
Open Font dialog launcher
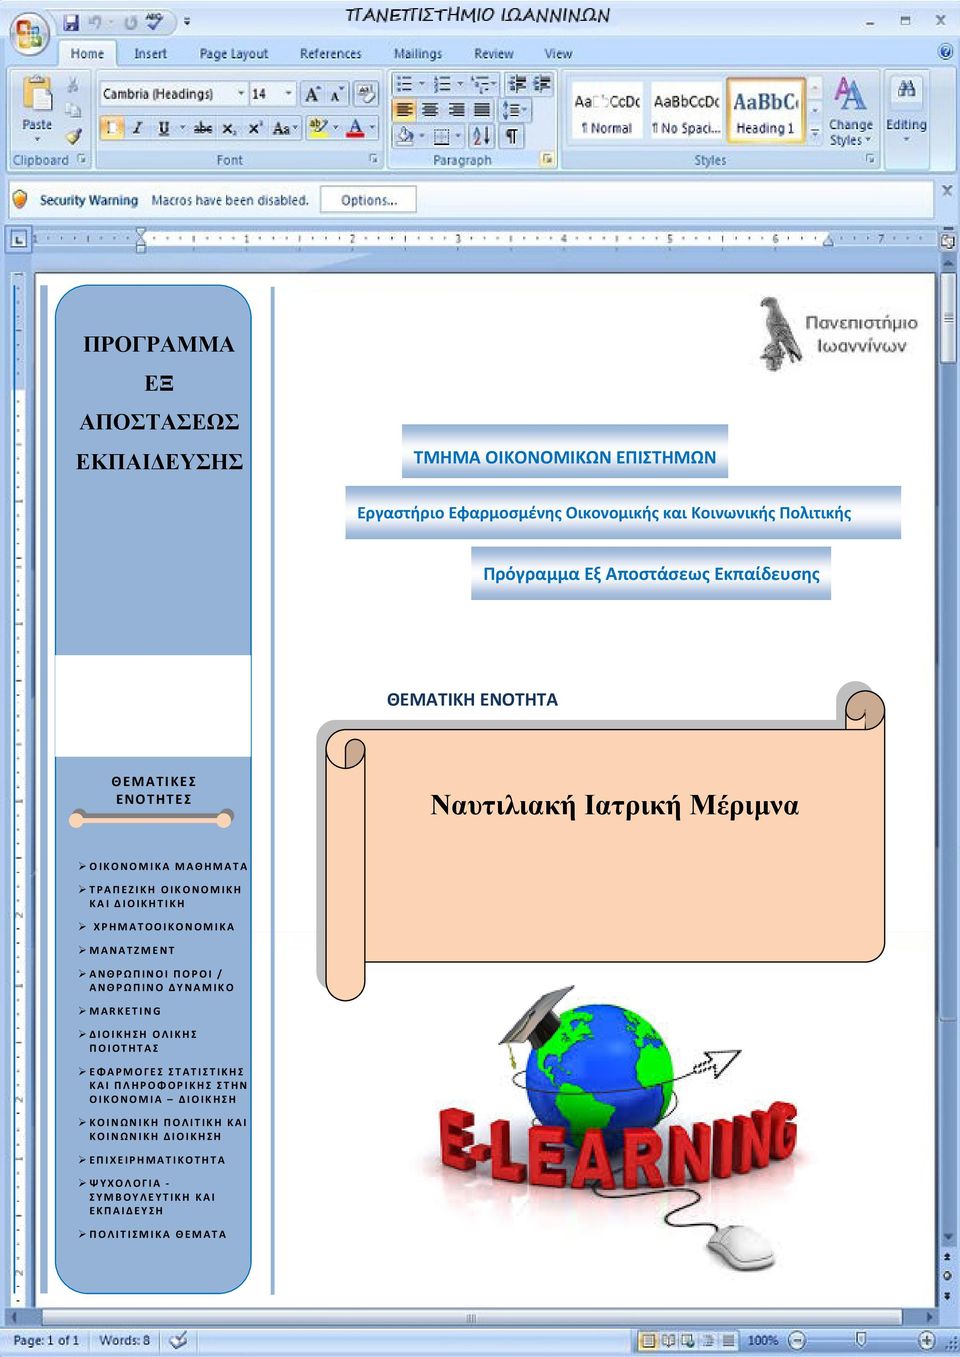pyautogui.click(x=374, y=159)
